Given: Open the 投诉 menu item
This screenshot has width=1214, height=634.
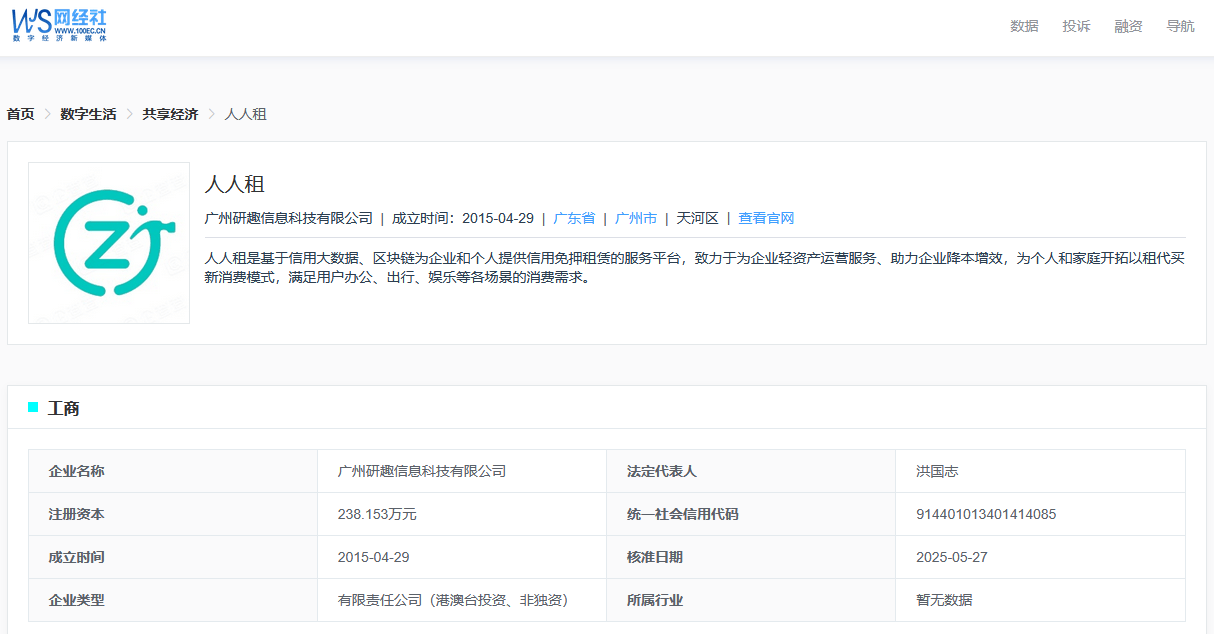Looking at the screenshot, I should (x=1076, y=26).
